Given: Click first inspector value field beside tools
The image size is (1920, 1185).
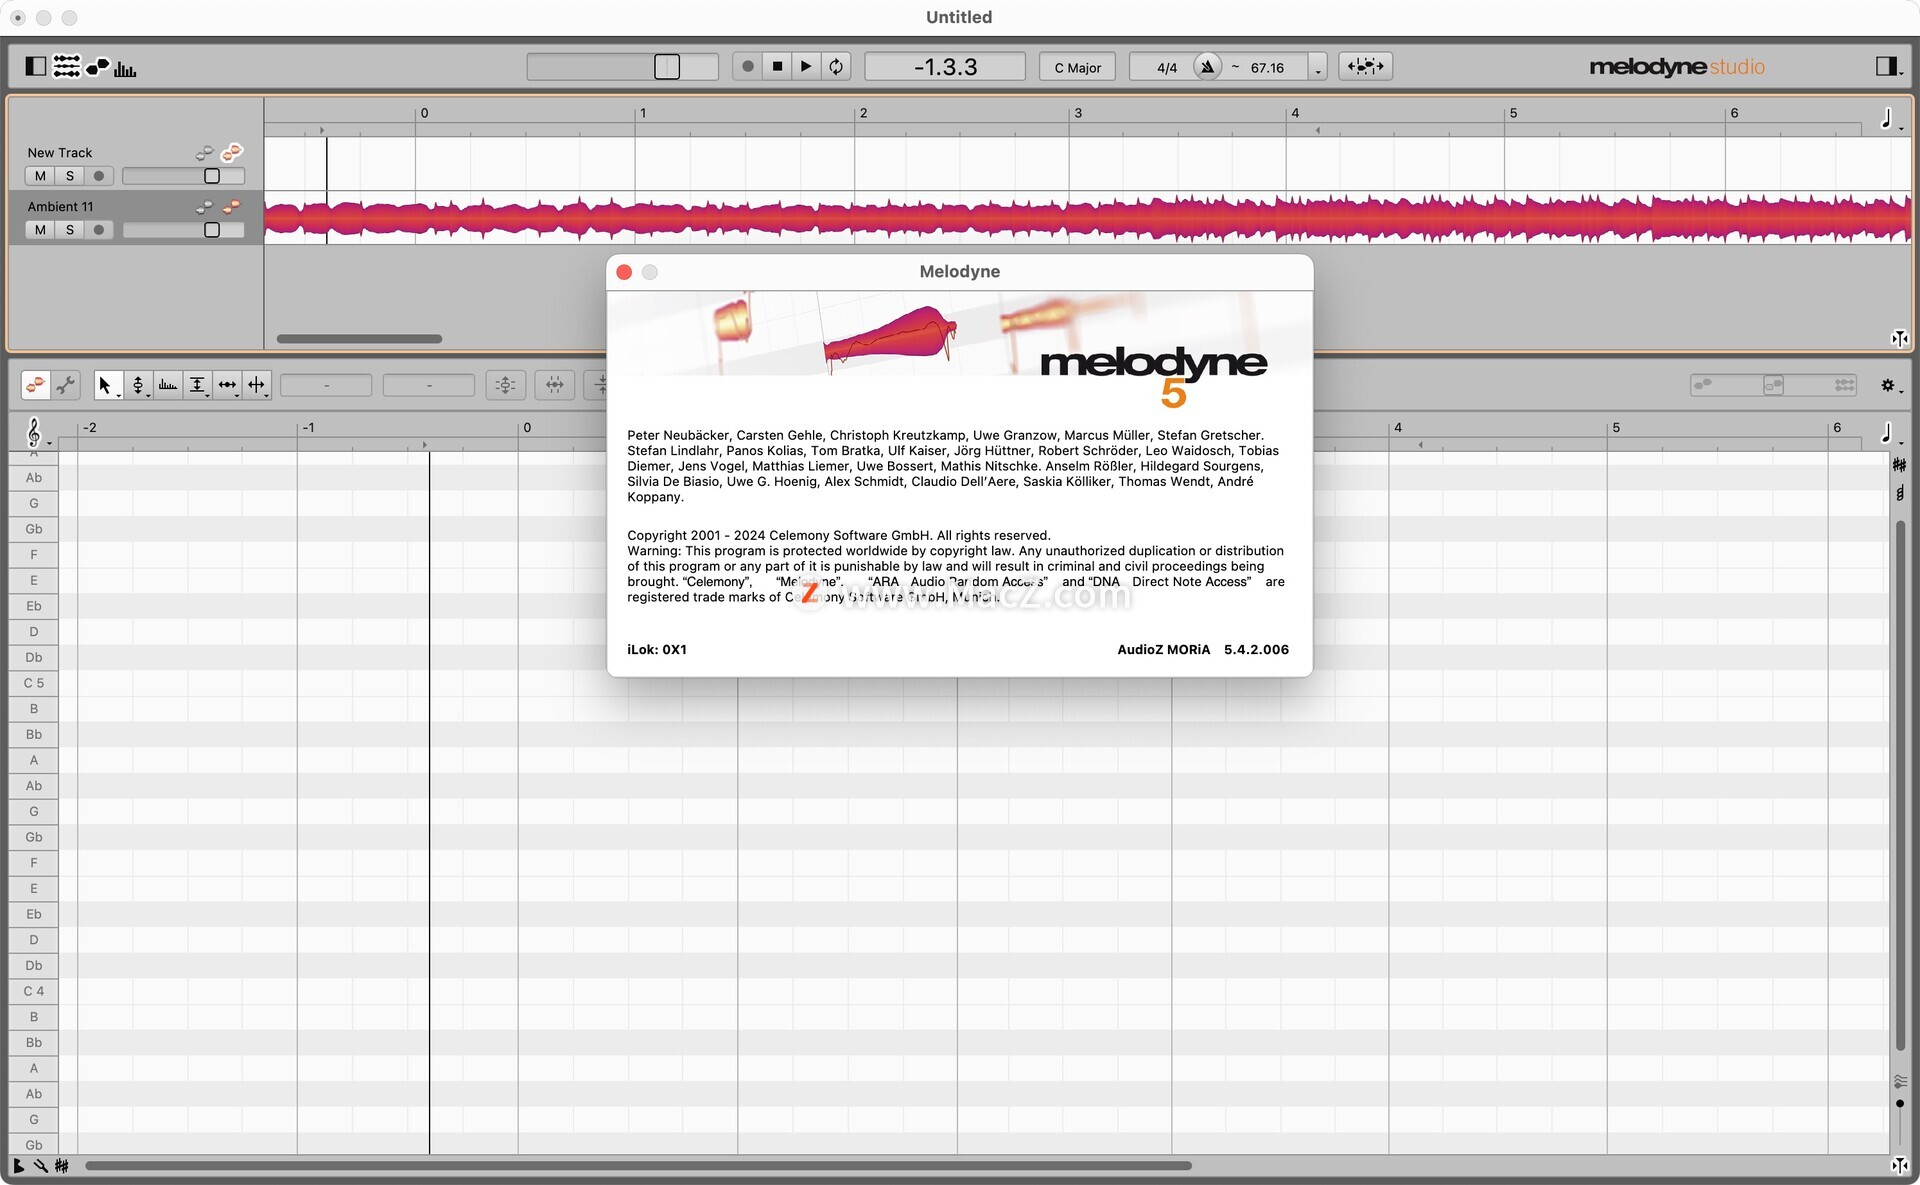Looking at the screenshot, I should (x=326, y=385).
